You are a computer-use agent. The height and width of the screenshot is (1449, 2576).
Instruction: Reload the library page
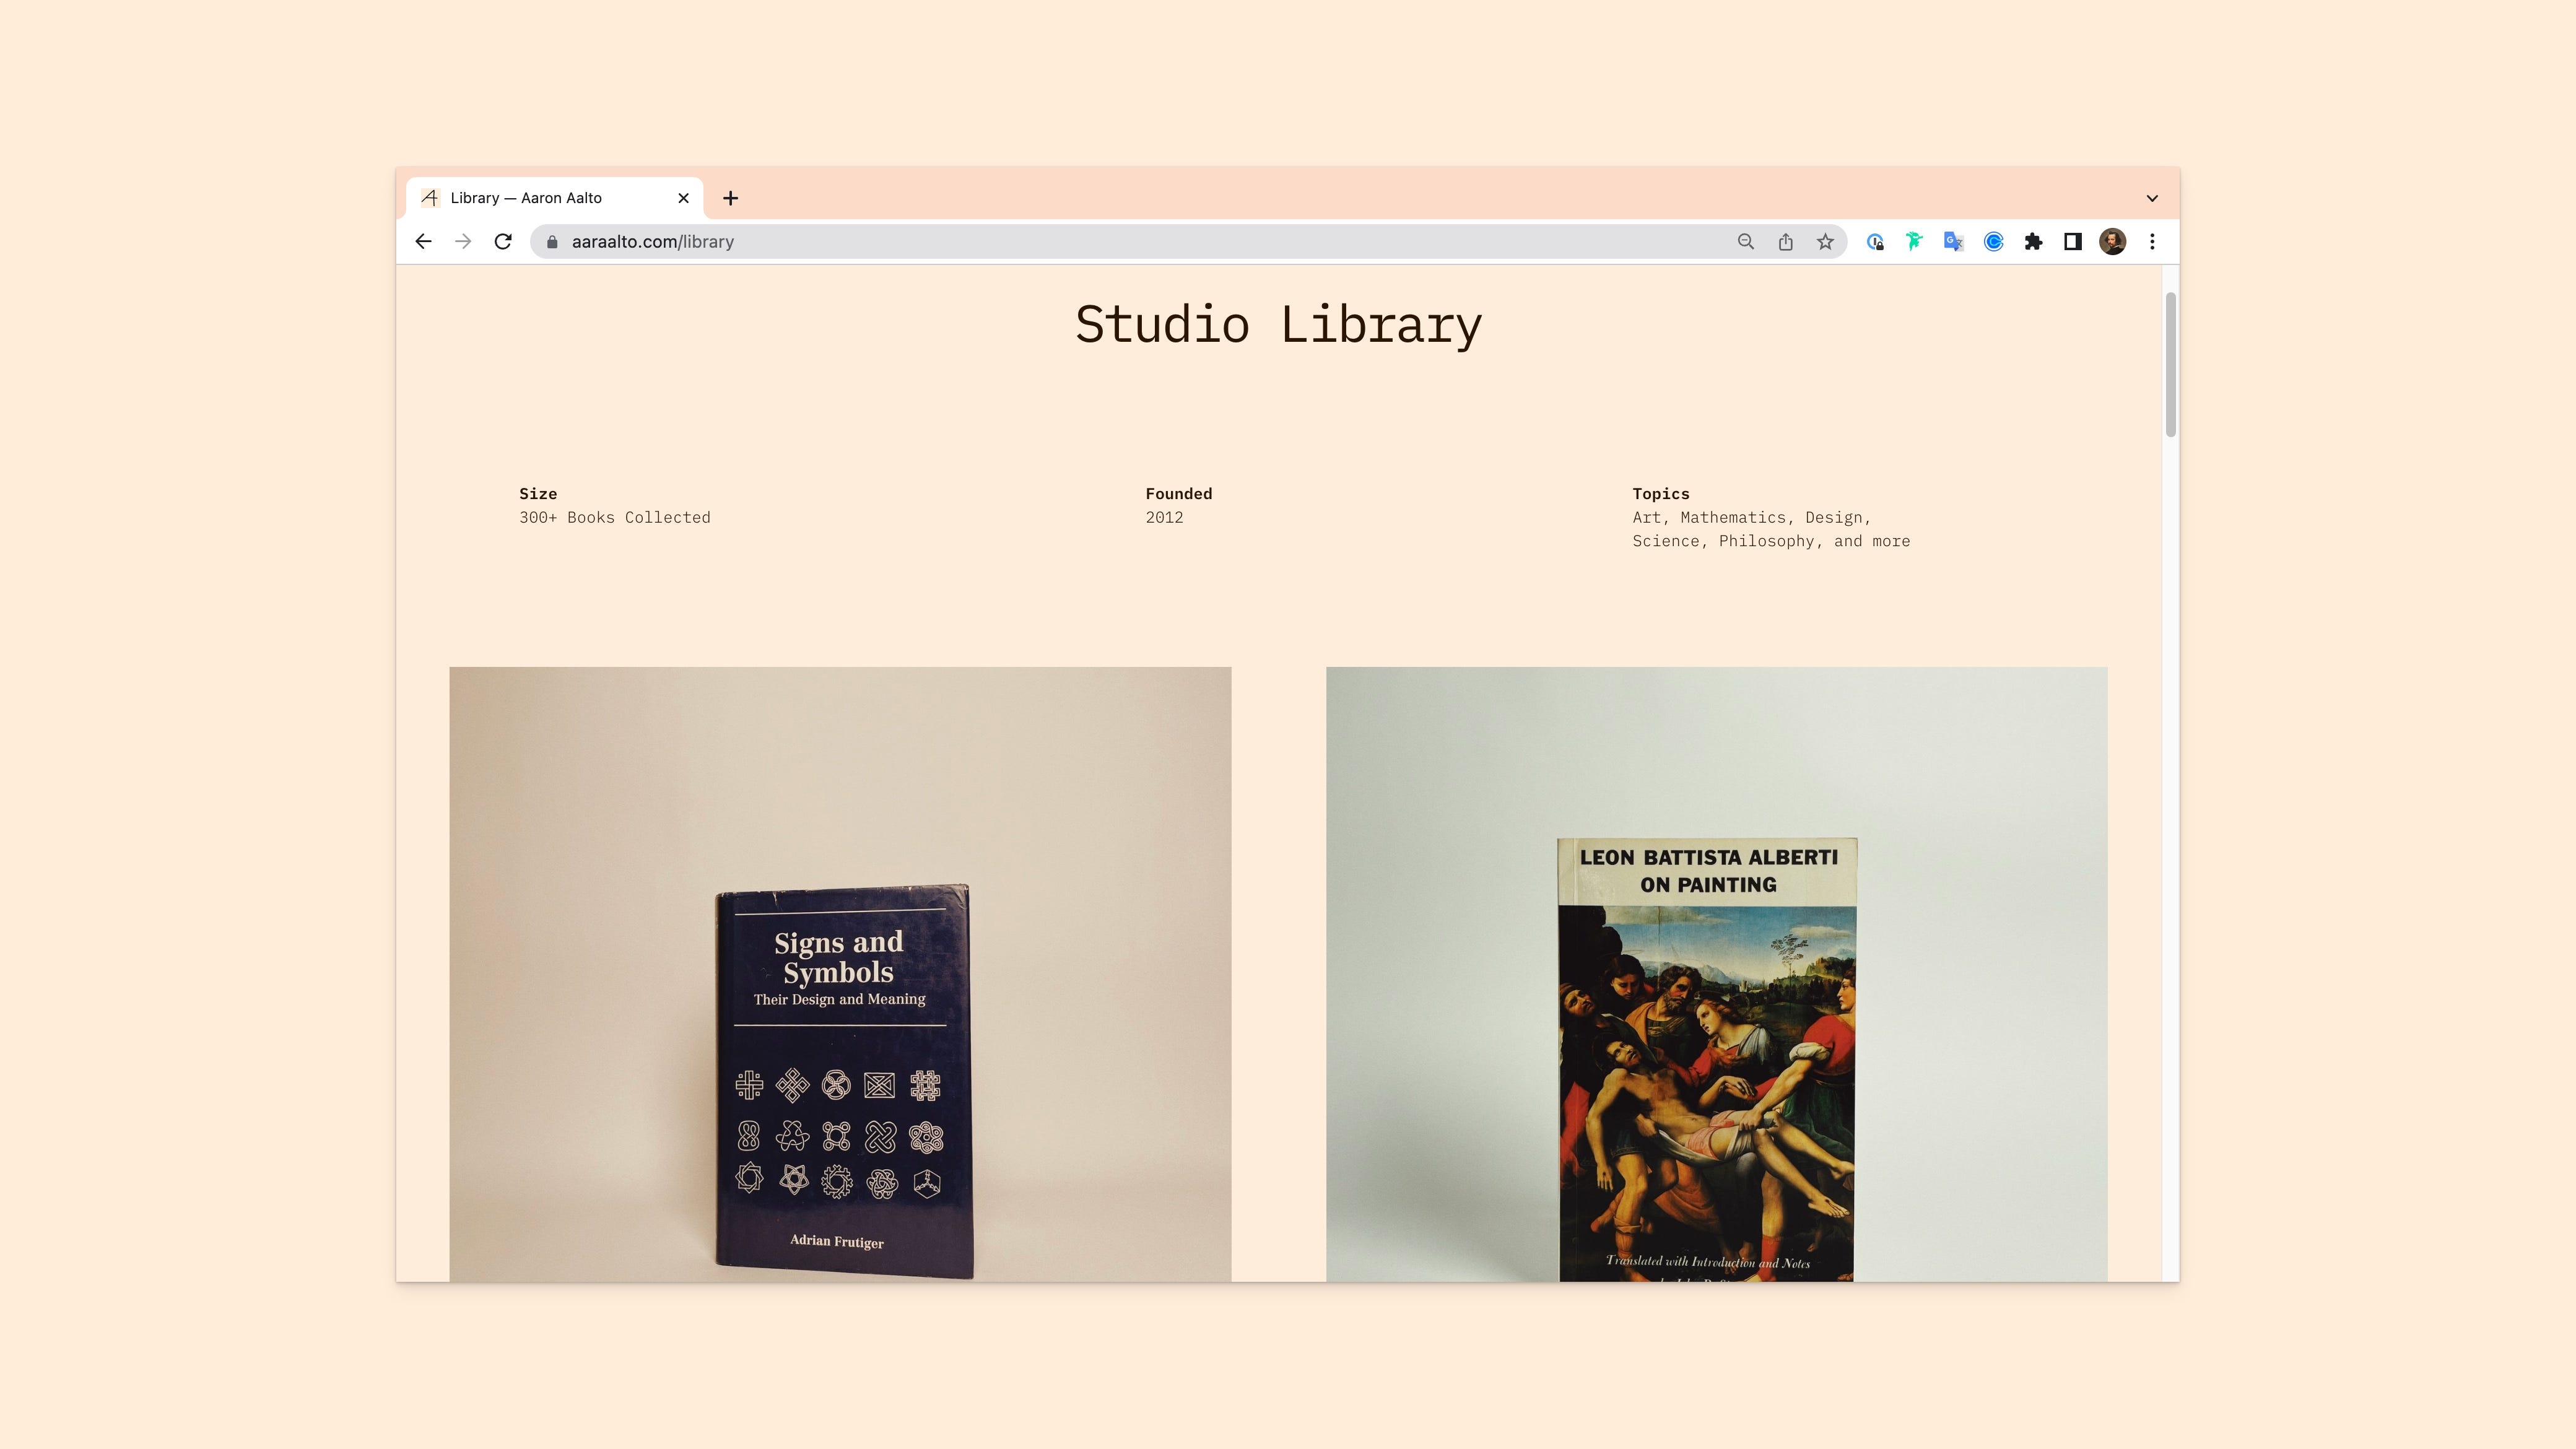503,241
